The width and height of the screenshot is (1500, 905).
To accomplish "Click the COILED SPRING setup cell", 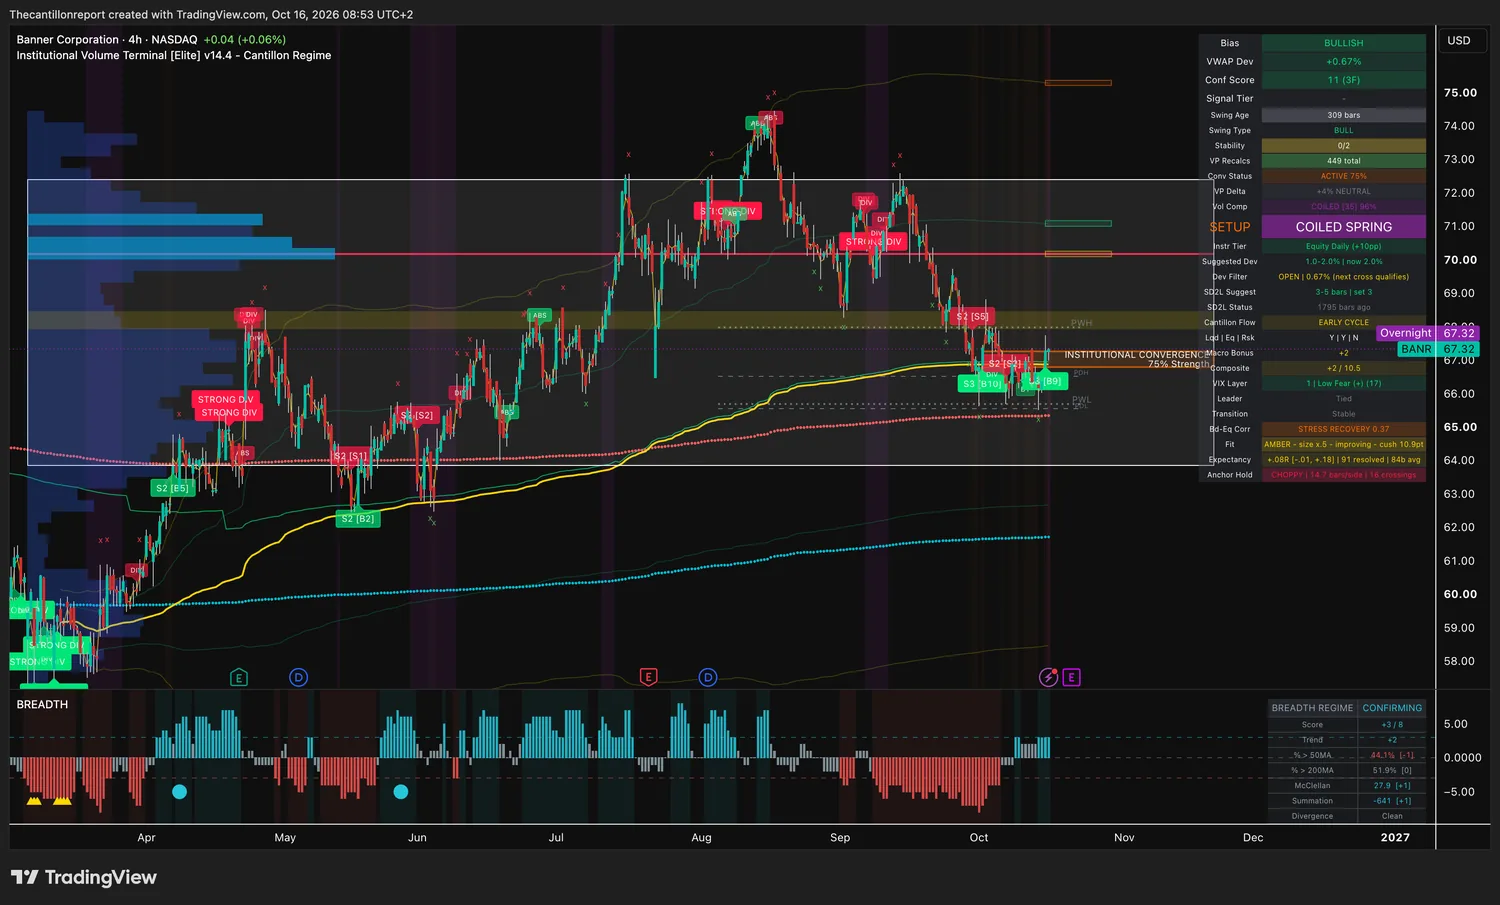I will coord(1344,227).
